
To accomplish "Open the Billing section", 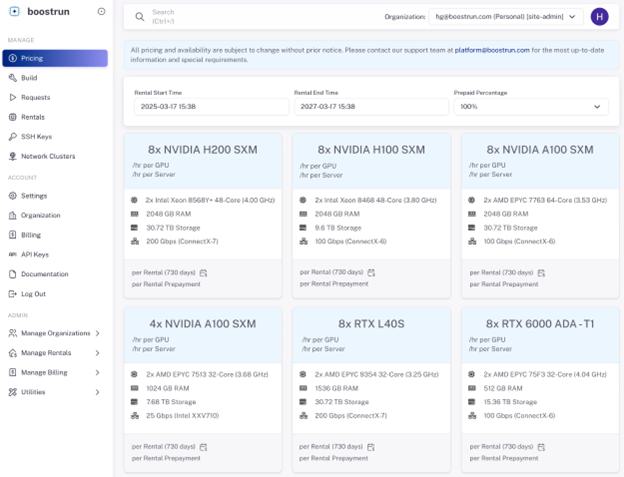I will point(31,235).
